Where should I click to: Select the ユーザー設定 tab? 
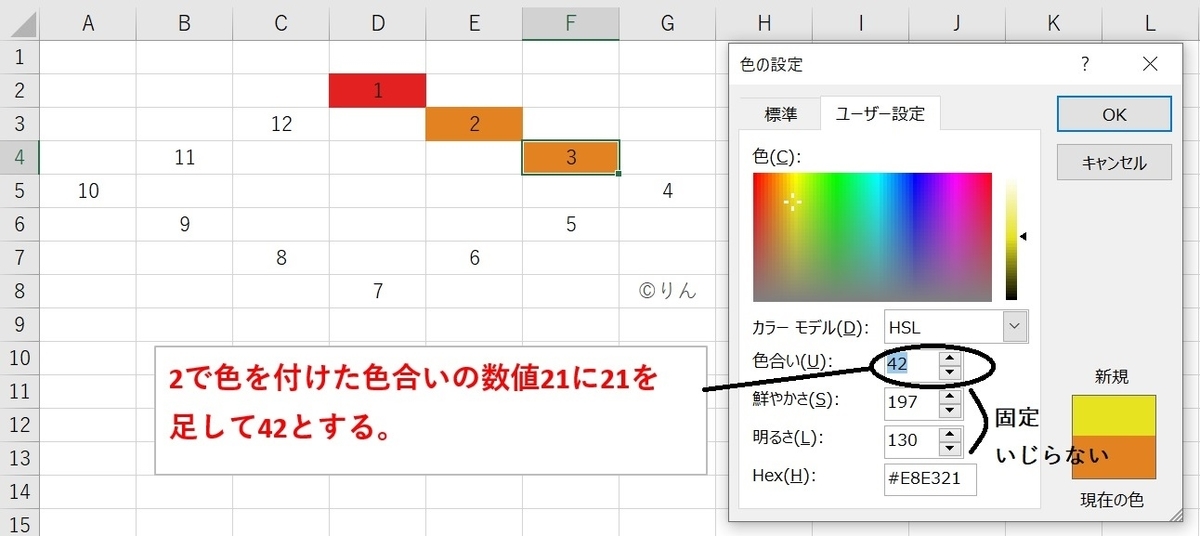[x=880, y=114]
